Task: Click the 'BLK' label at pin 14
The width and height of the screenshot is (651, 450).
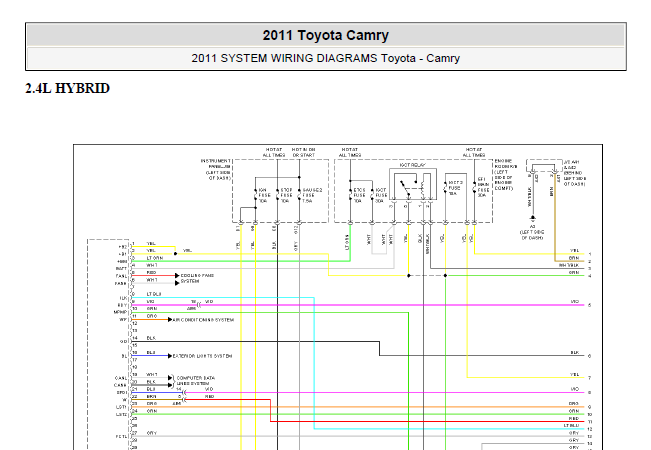Action: click(151, 338)
